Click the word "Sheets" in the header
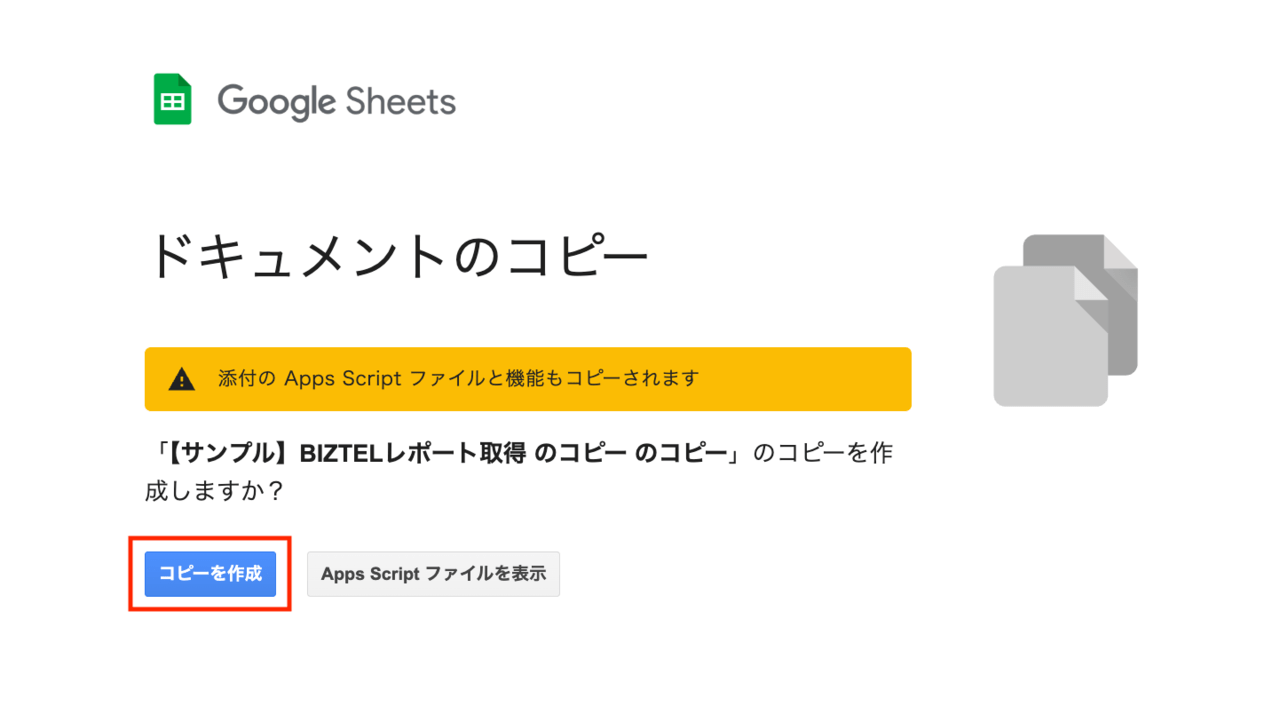This screenshot has width=1280, height=714. coord(400,101)
